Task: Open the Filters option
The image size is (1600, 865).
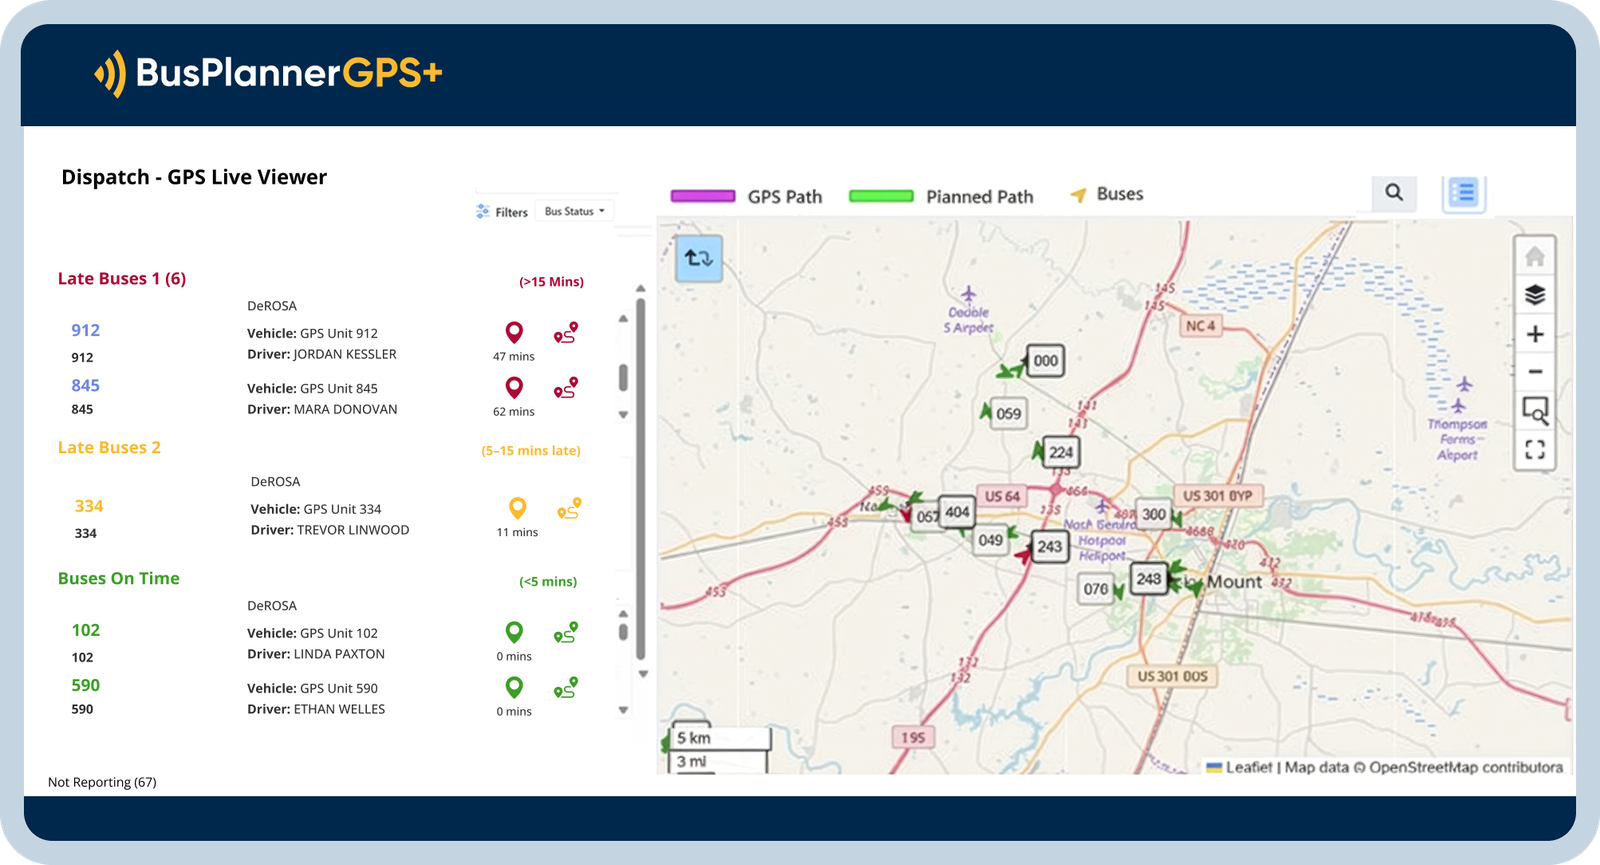Action: pyautogui.click(x=502, y=212)
